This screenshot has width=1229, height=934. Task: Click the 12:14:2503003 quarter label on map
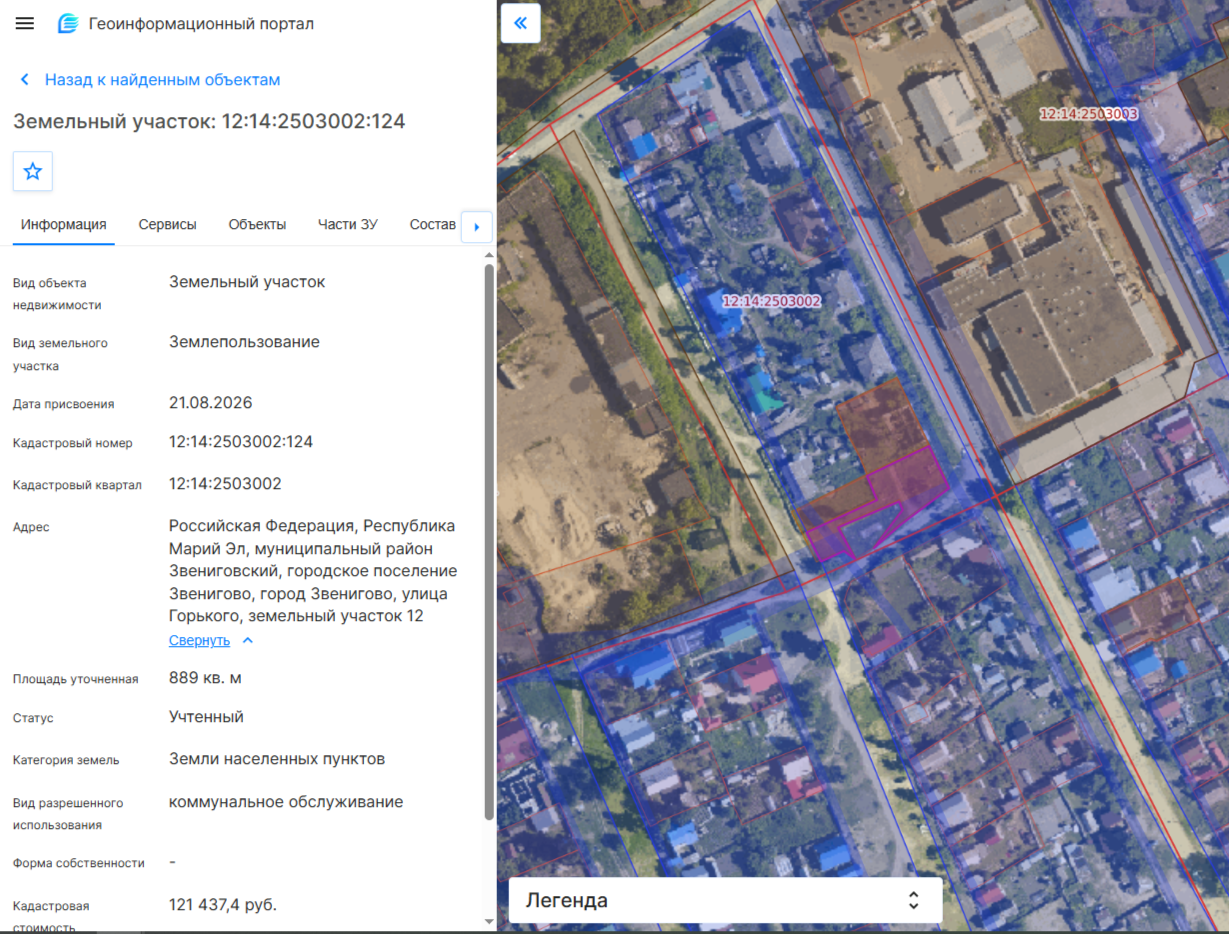1088,114
